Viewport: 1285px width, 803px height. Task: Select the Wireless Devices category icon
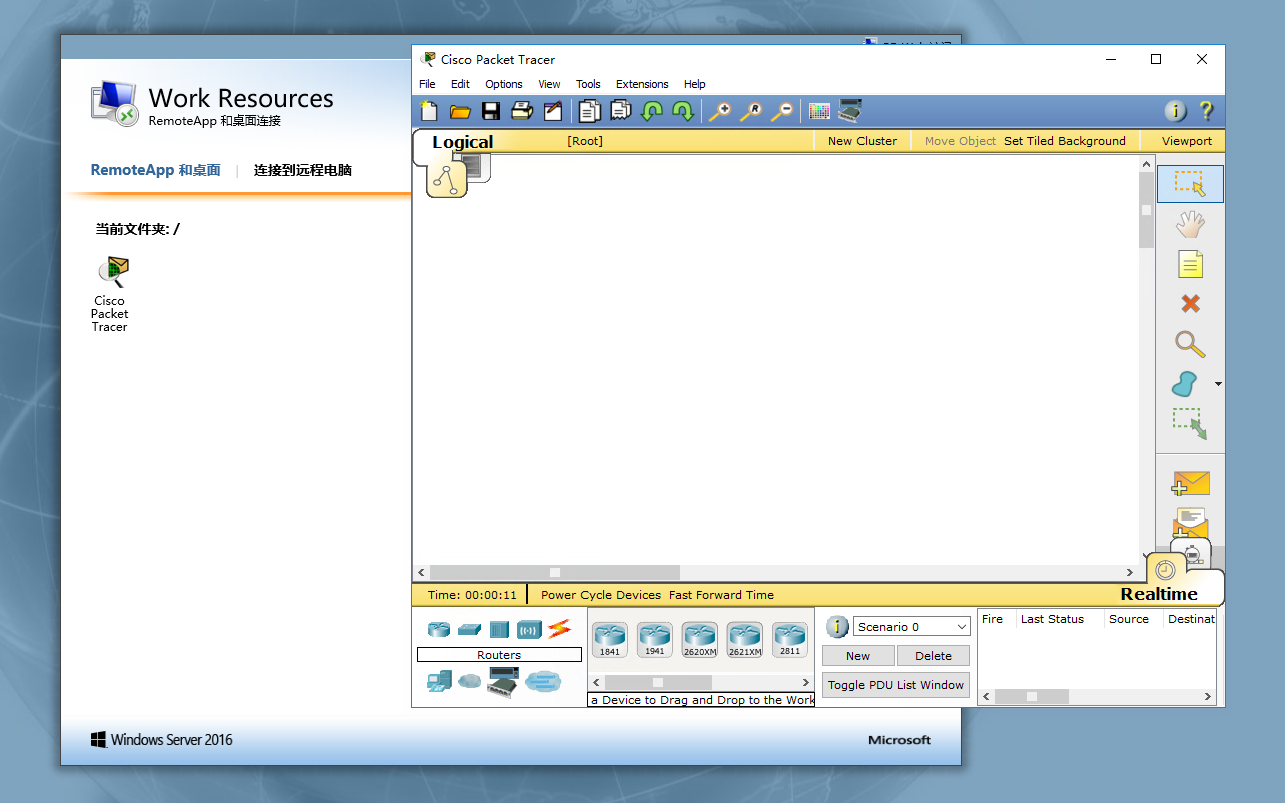[529, 629]
